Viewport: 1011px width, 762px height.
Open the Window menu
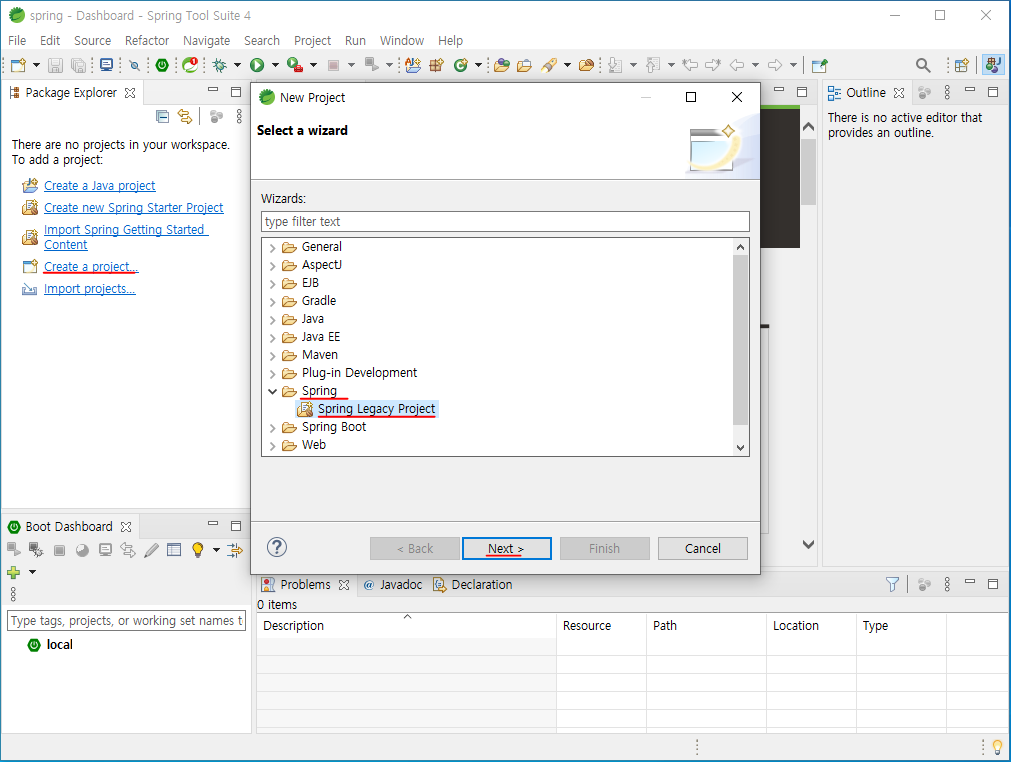pos(402,41)
